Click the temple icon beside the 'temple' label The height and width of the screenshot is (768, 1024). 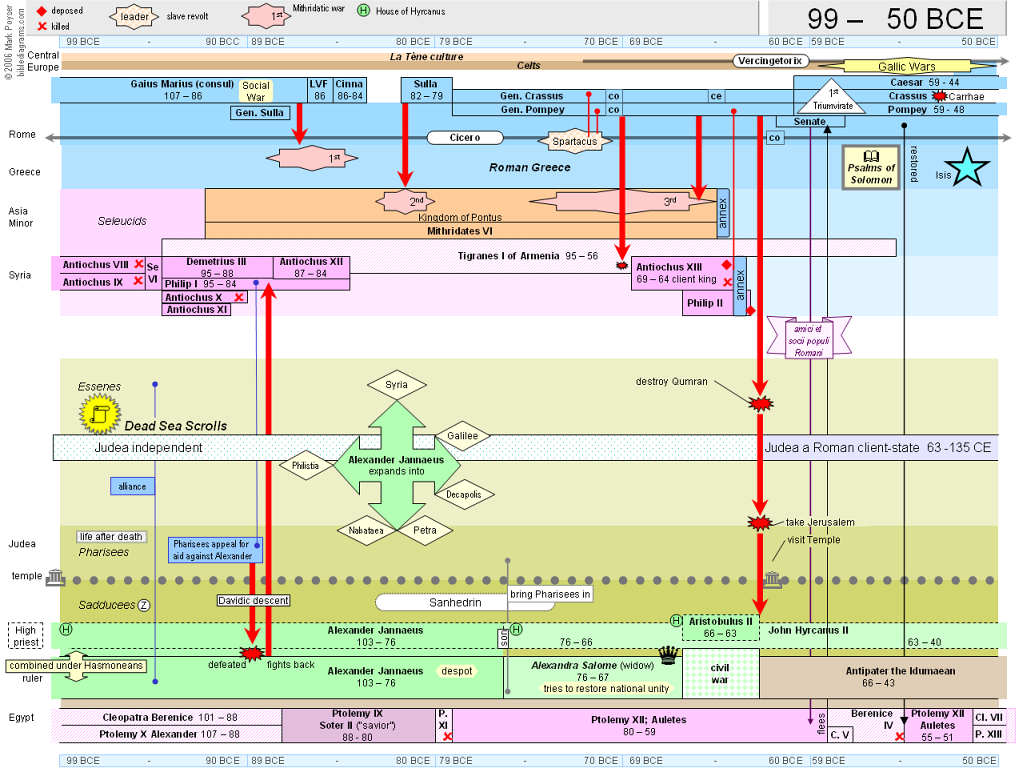point(56,577)
